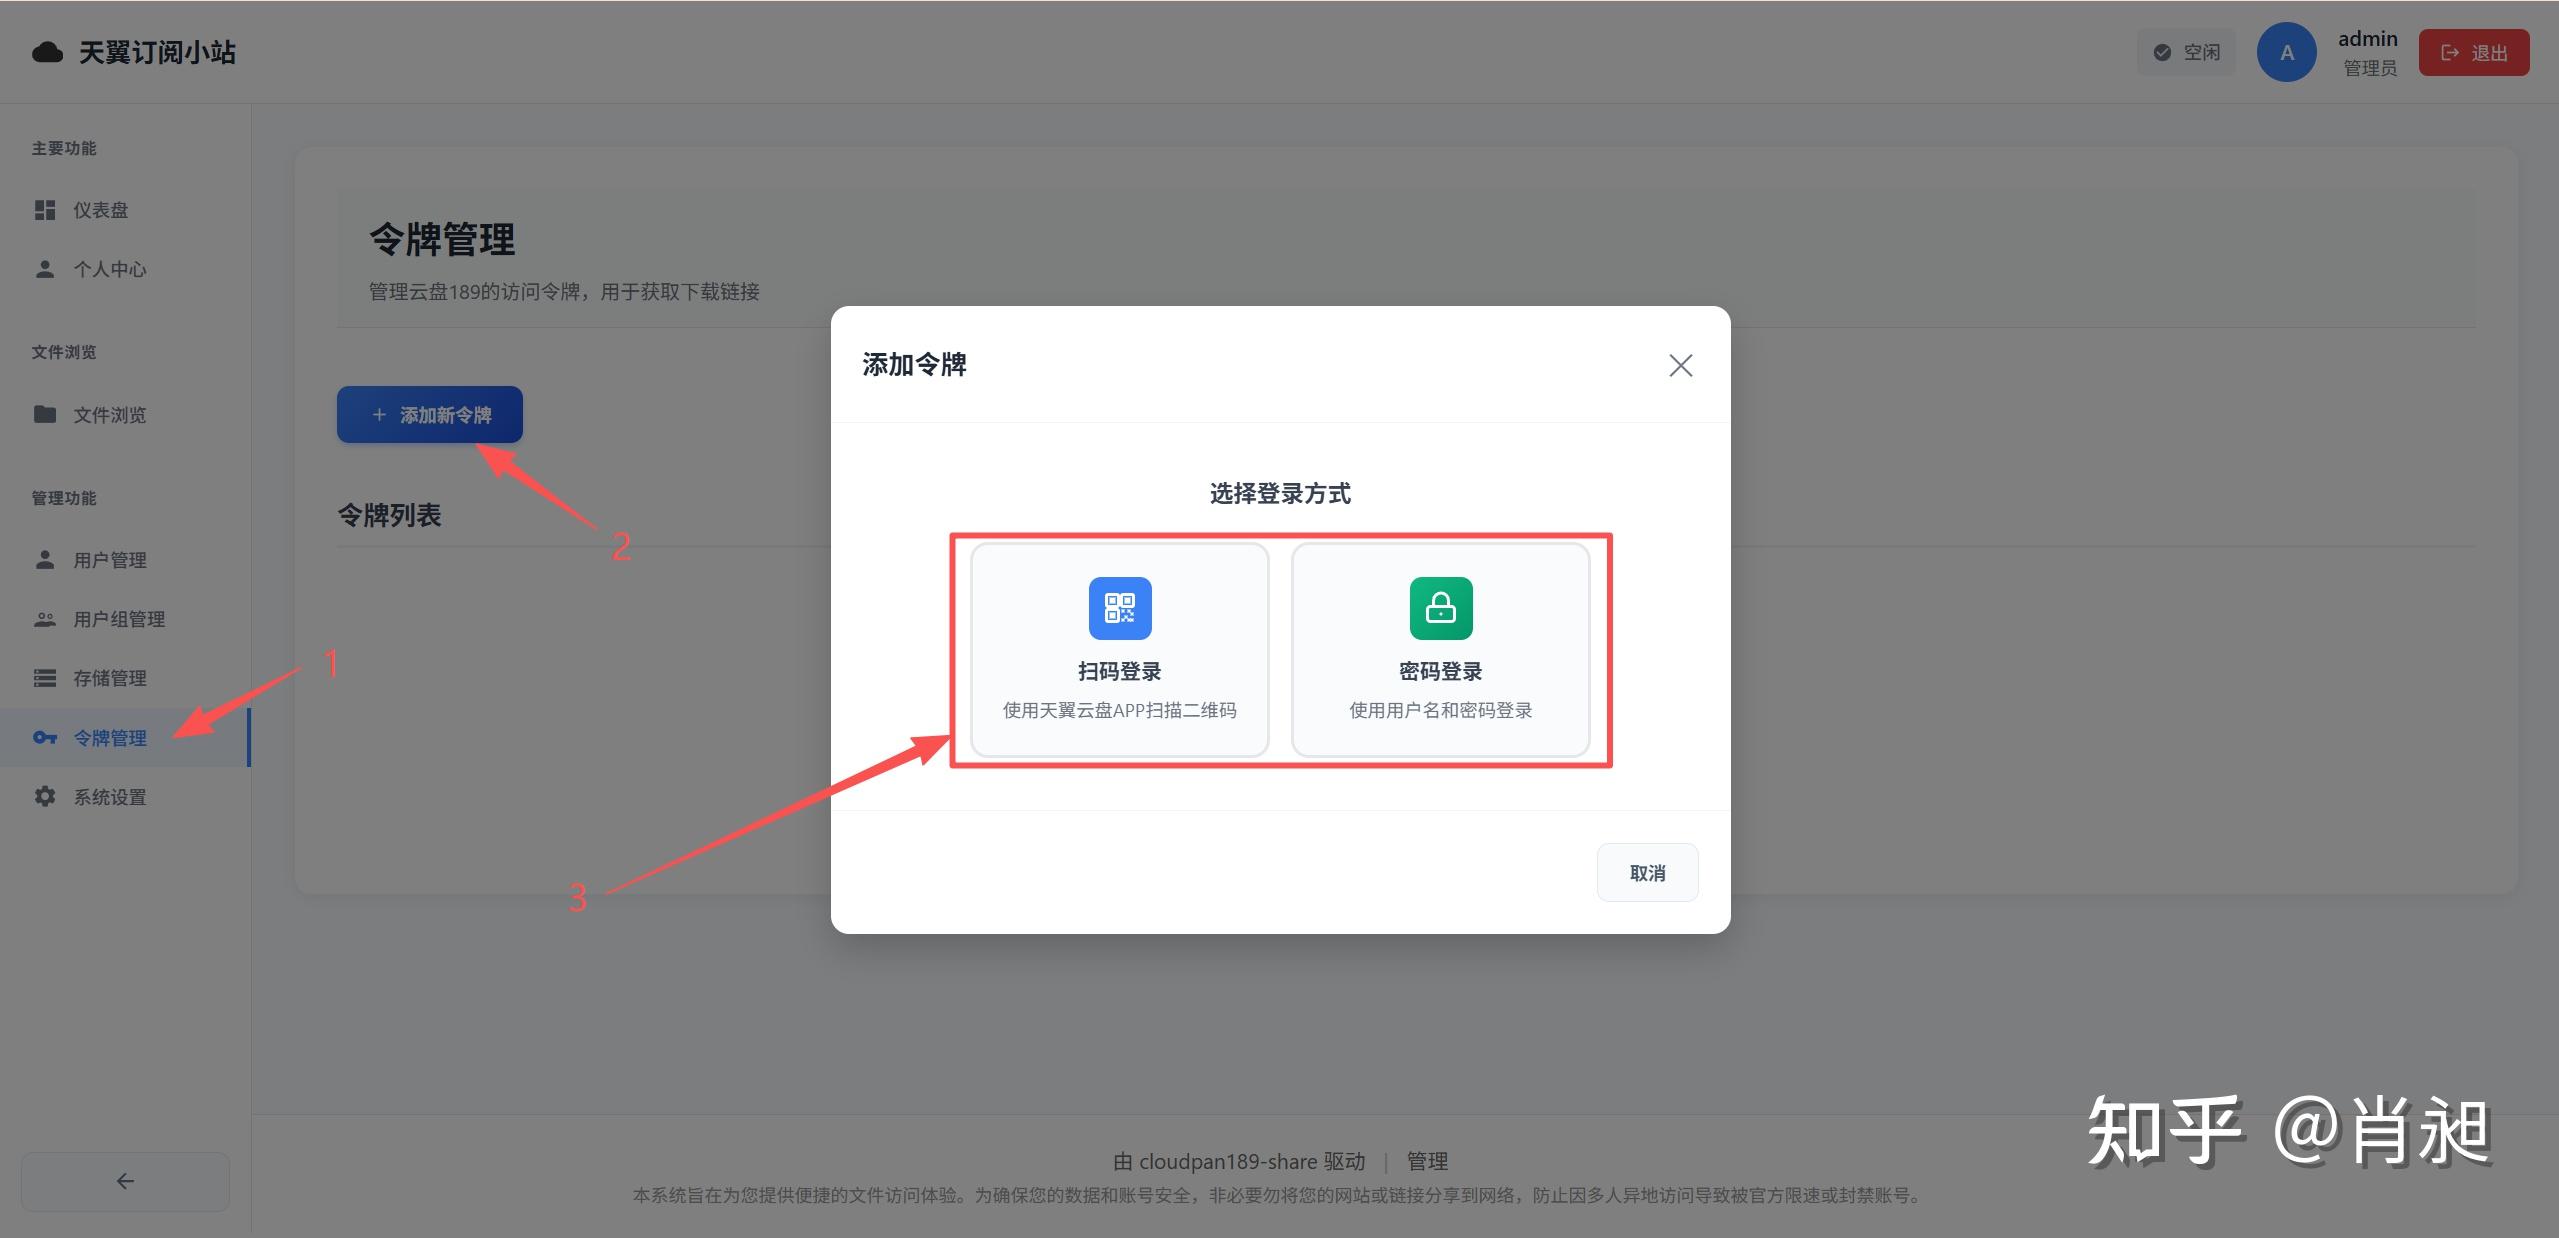Select 令牌管理 in the sidebar menu

tap(112, 738)
